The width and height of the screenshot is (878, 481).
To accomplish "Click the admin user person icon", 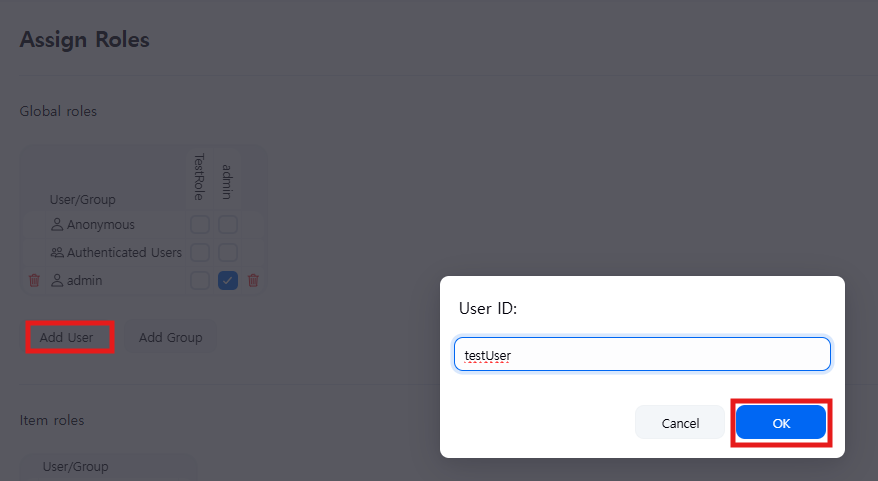I will tap(57, 281).
